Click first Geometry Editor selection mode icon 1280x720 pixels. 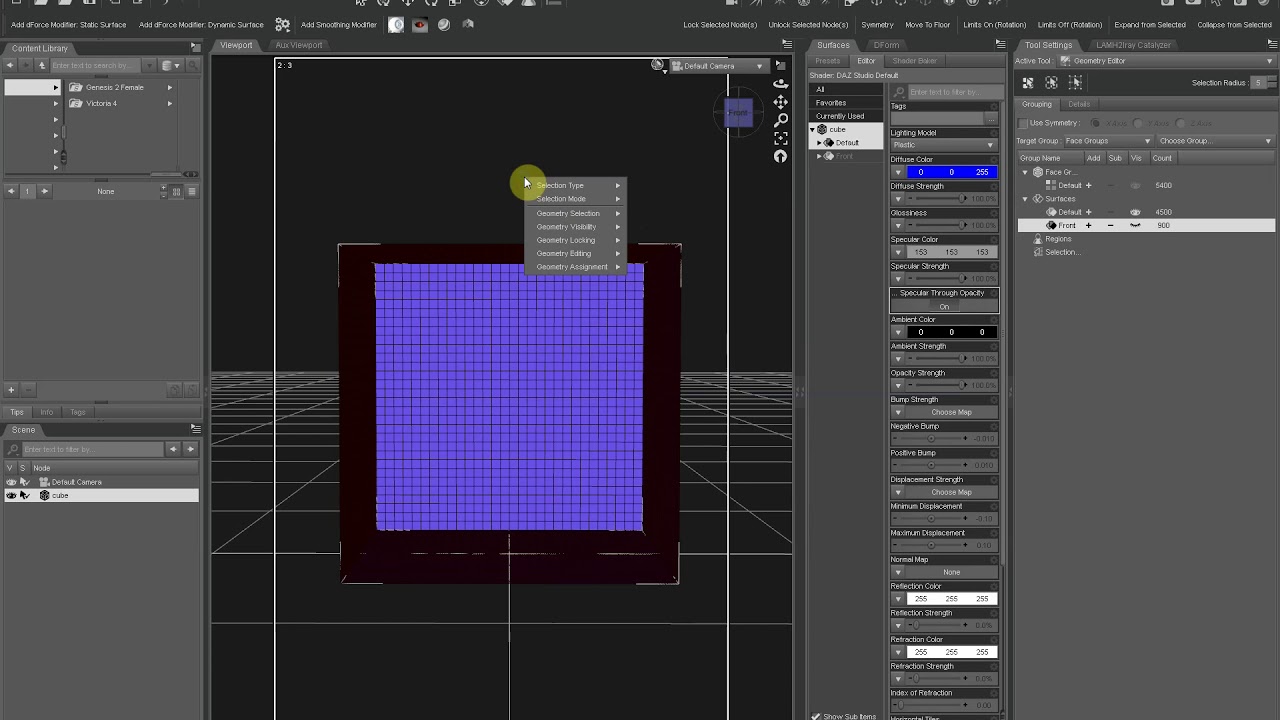tap(1028, 83)
